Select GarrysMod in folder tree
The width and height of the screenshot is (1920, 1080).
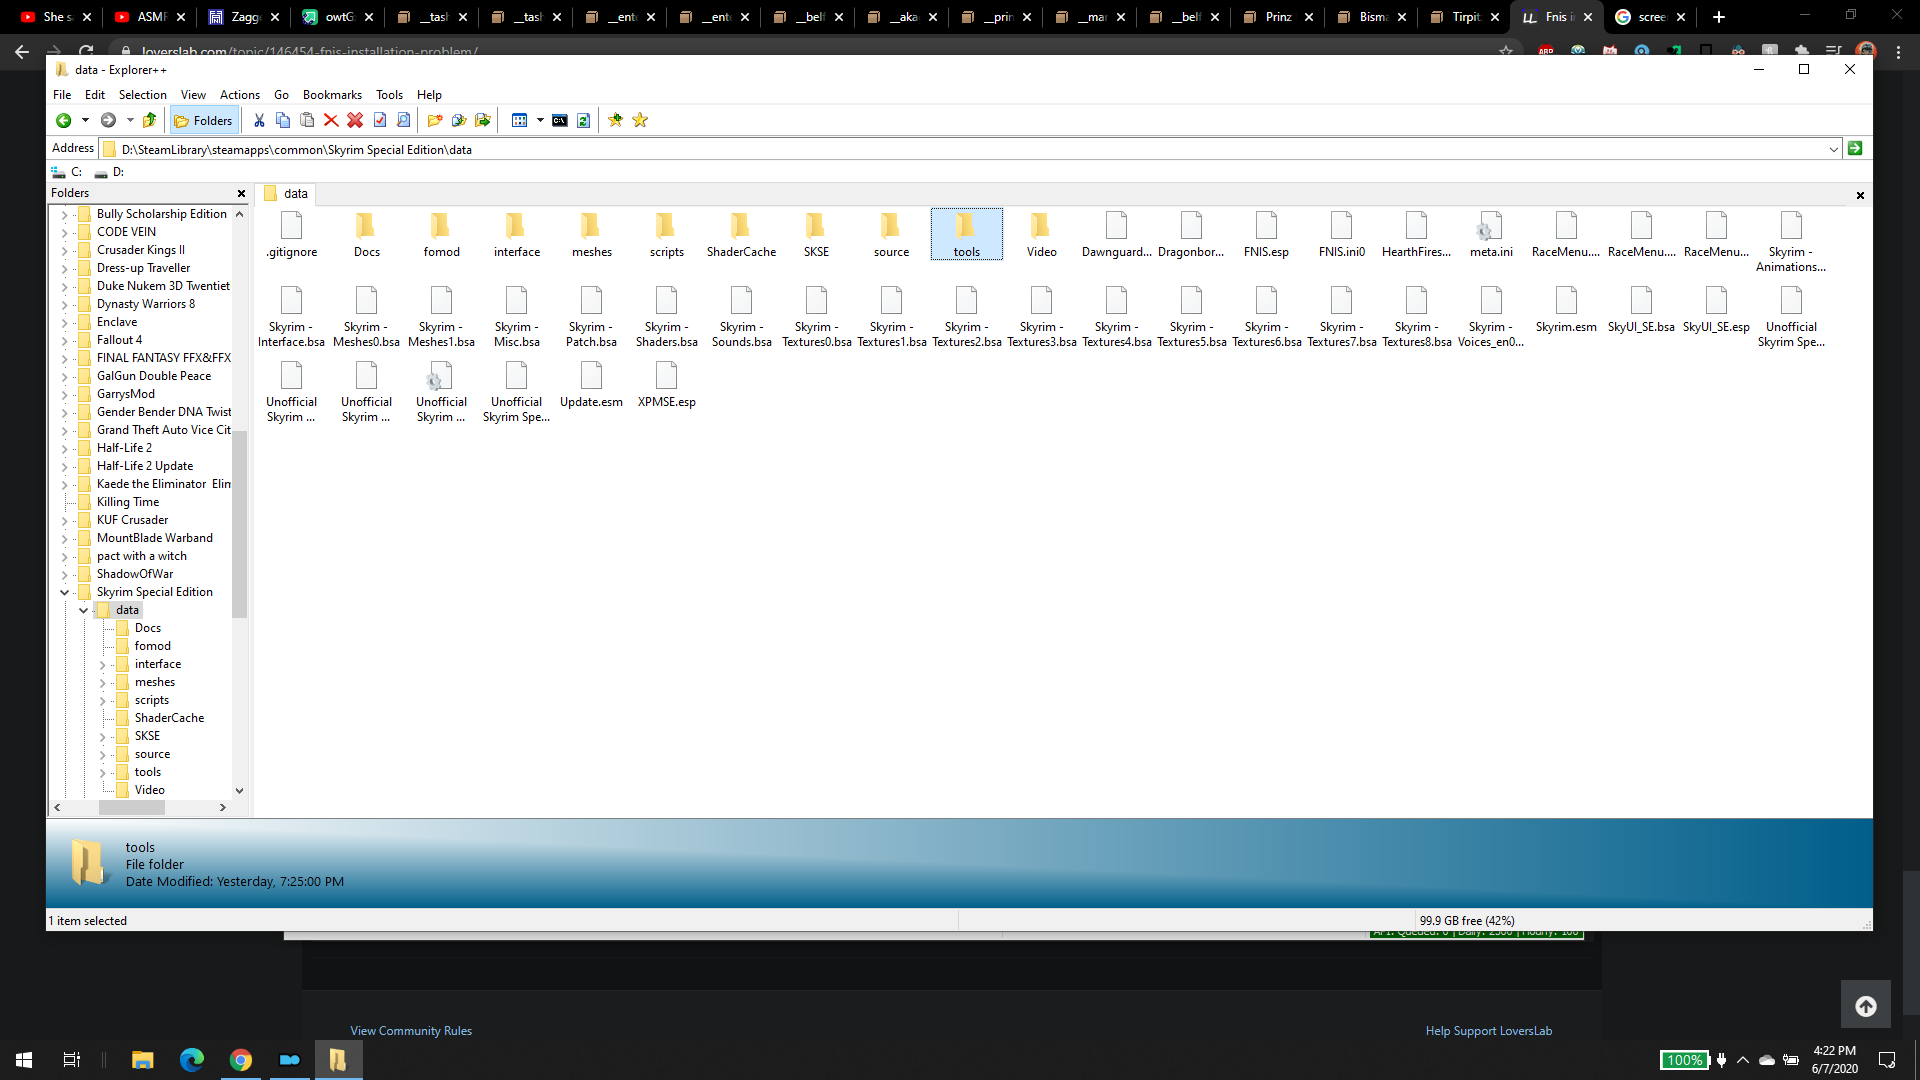pos(126,394)
